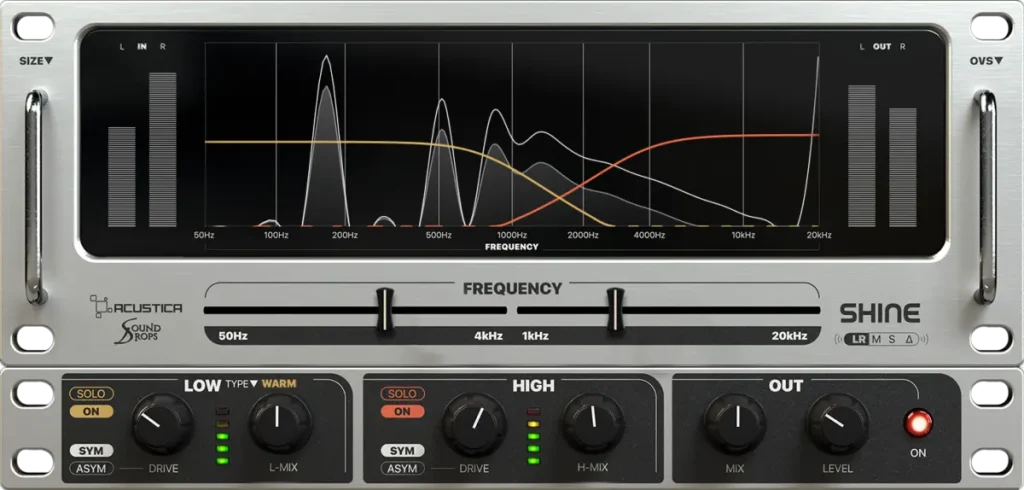This screenshot has width=1024, height=490.
Task: Select ASYM mode in HIGH section
Action: [x=402, y=468]
